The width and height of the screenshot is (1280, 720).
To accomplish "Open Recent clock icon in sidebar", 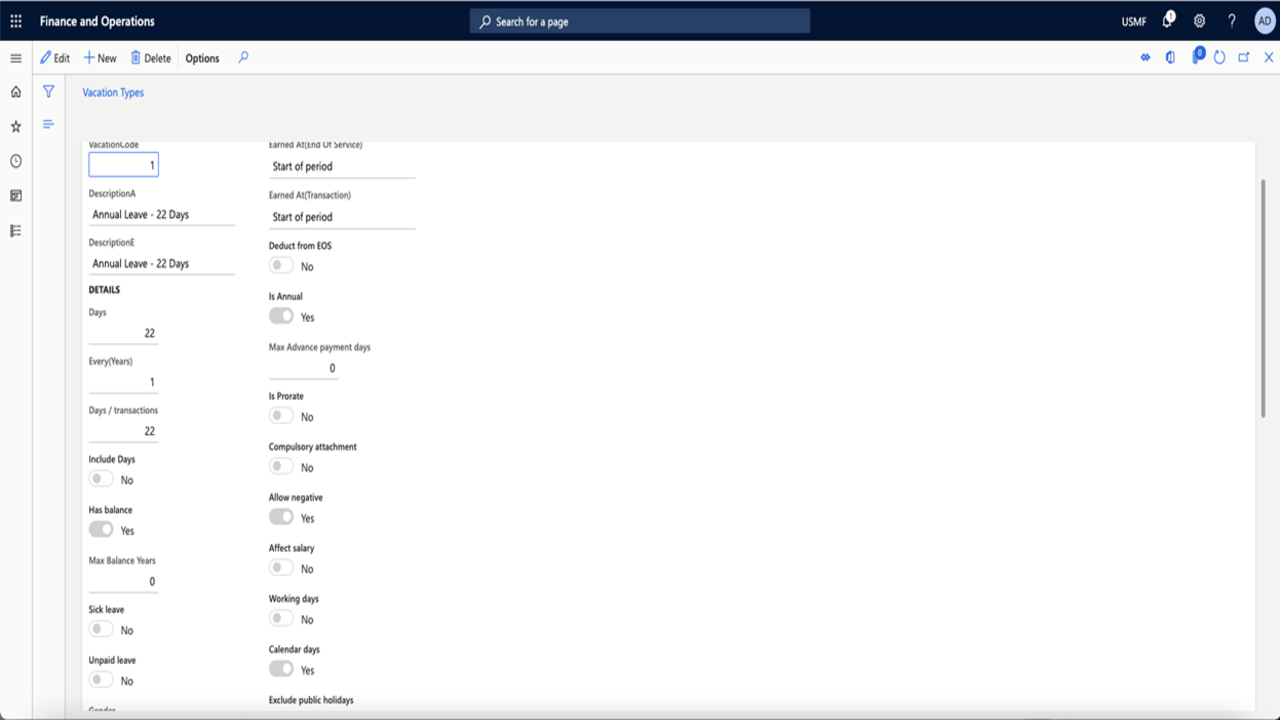I will click(16, 161).
